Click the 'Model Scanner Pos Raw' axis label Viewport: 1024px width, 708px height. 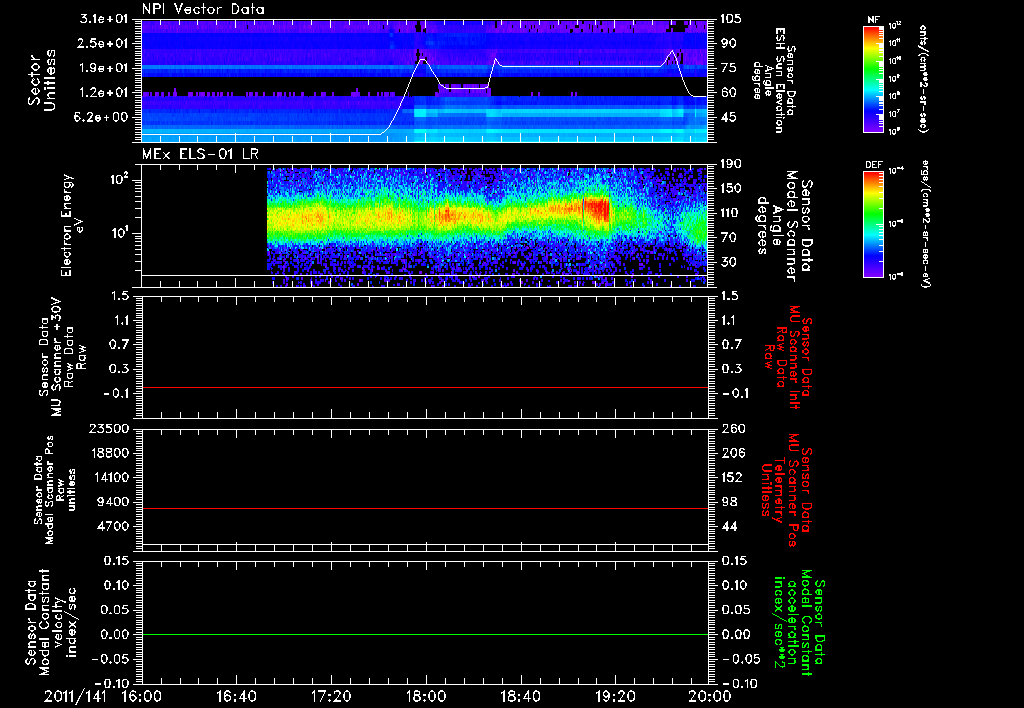pos(55,490)
